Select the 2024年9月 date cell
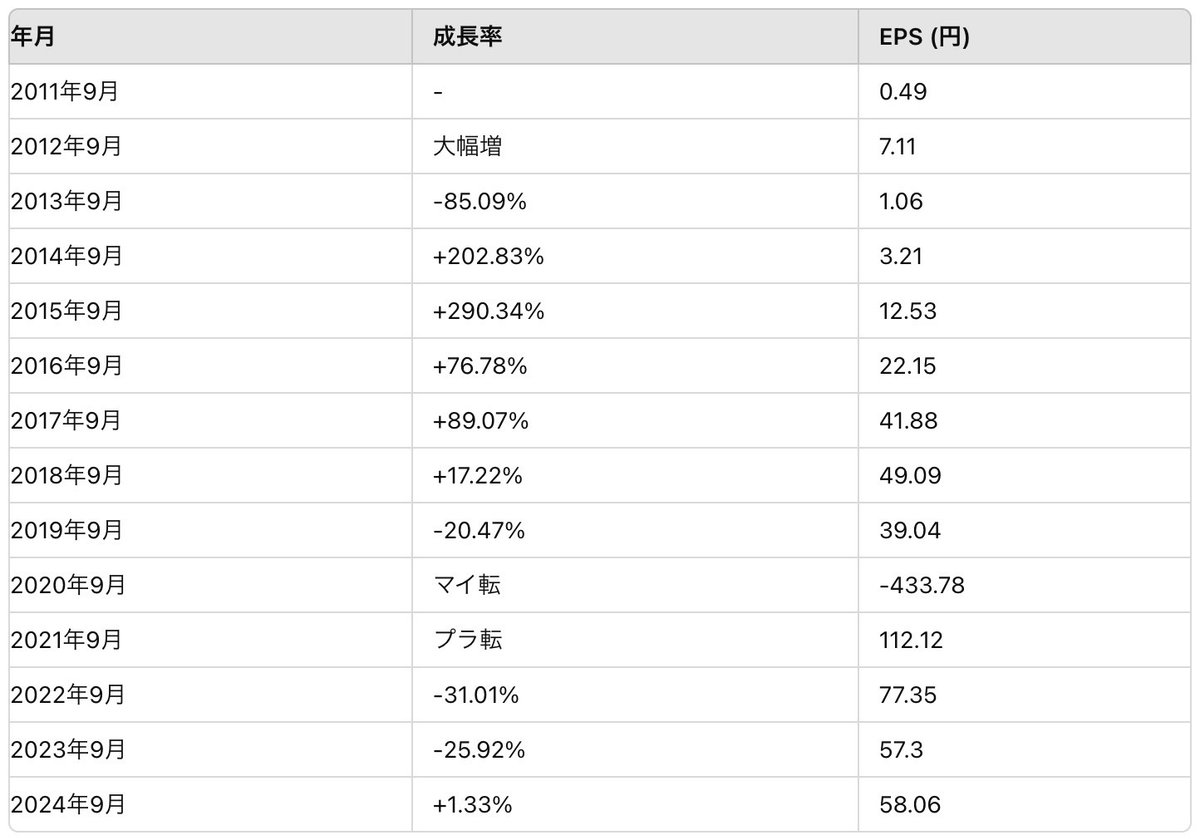The width and height of the screenshot is (1200, 839). pos(67,804)
